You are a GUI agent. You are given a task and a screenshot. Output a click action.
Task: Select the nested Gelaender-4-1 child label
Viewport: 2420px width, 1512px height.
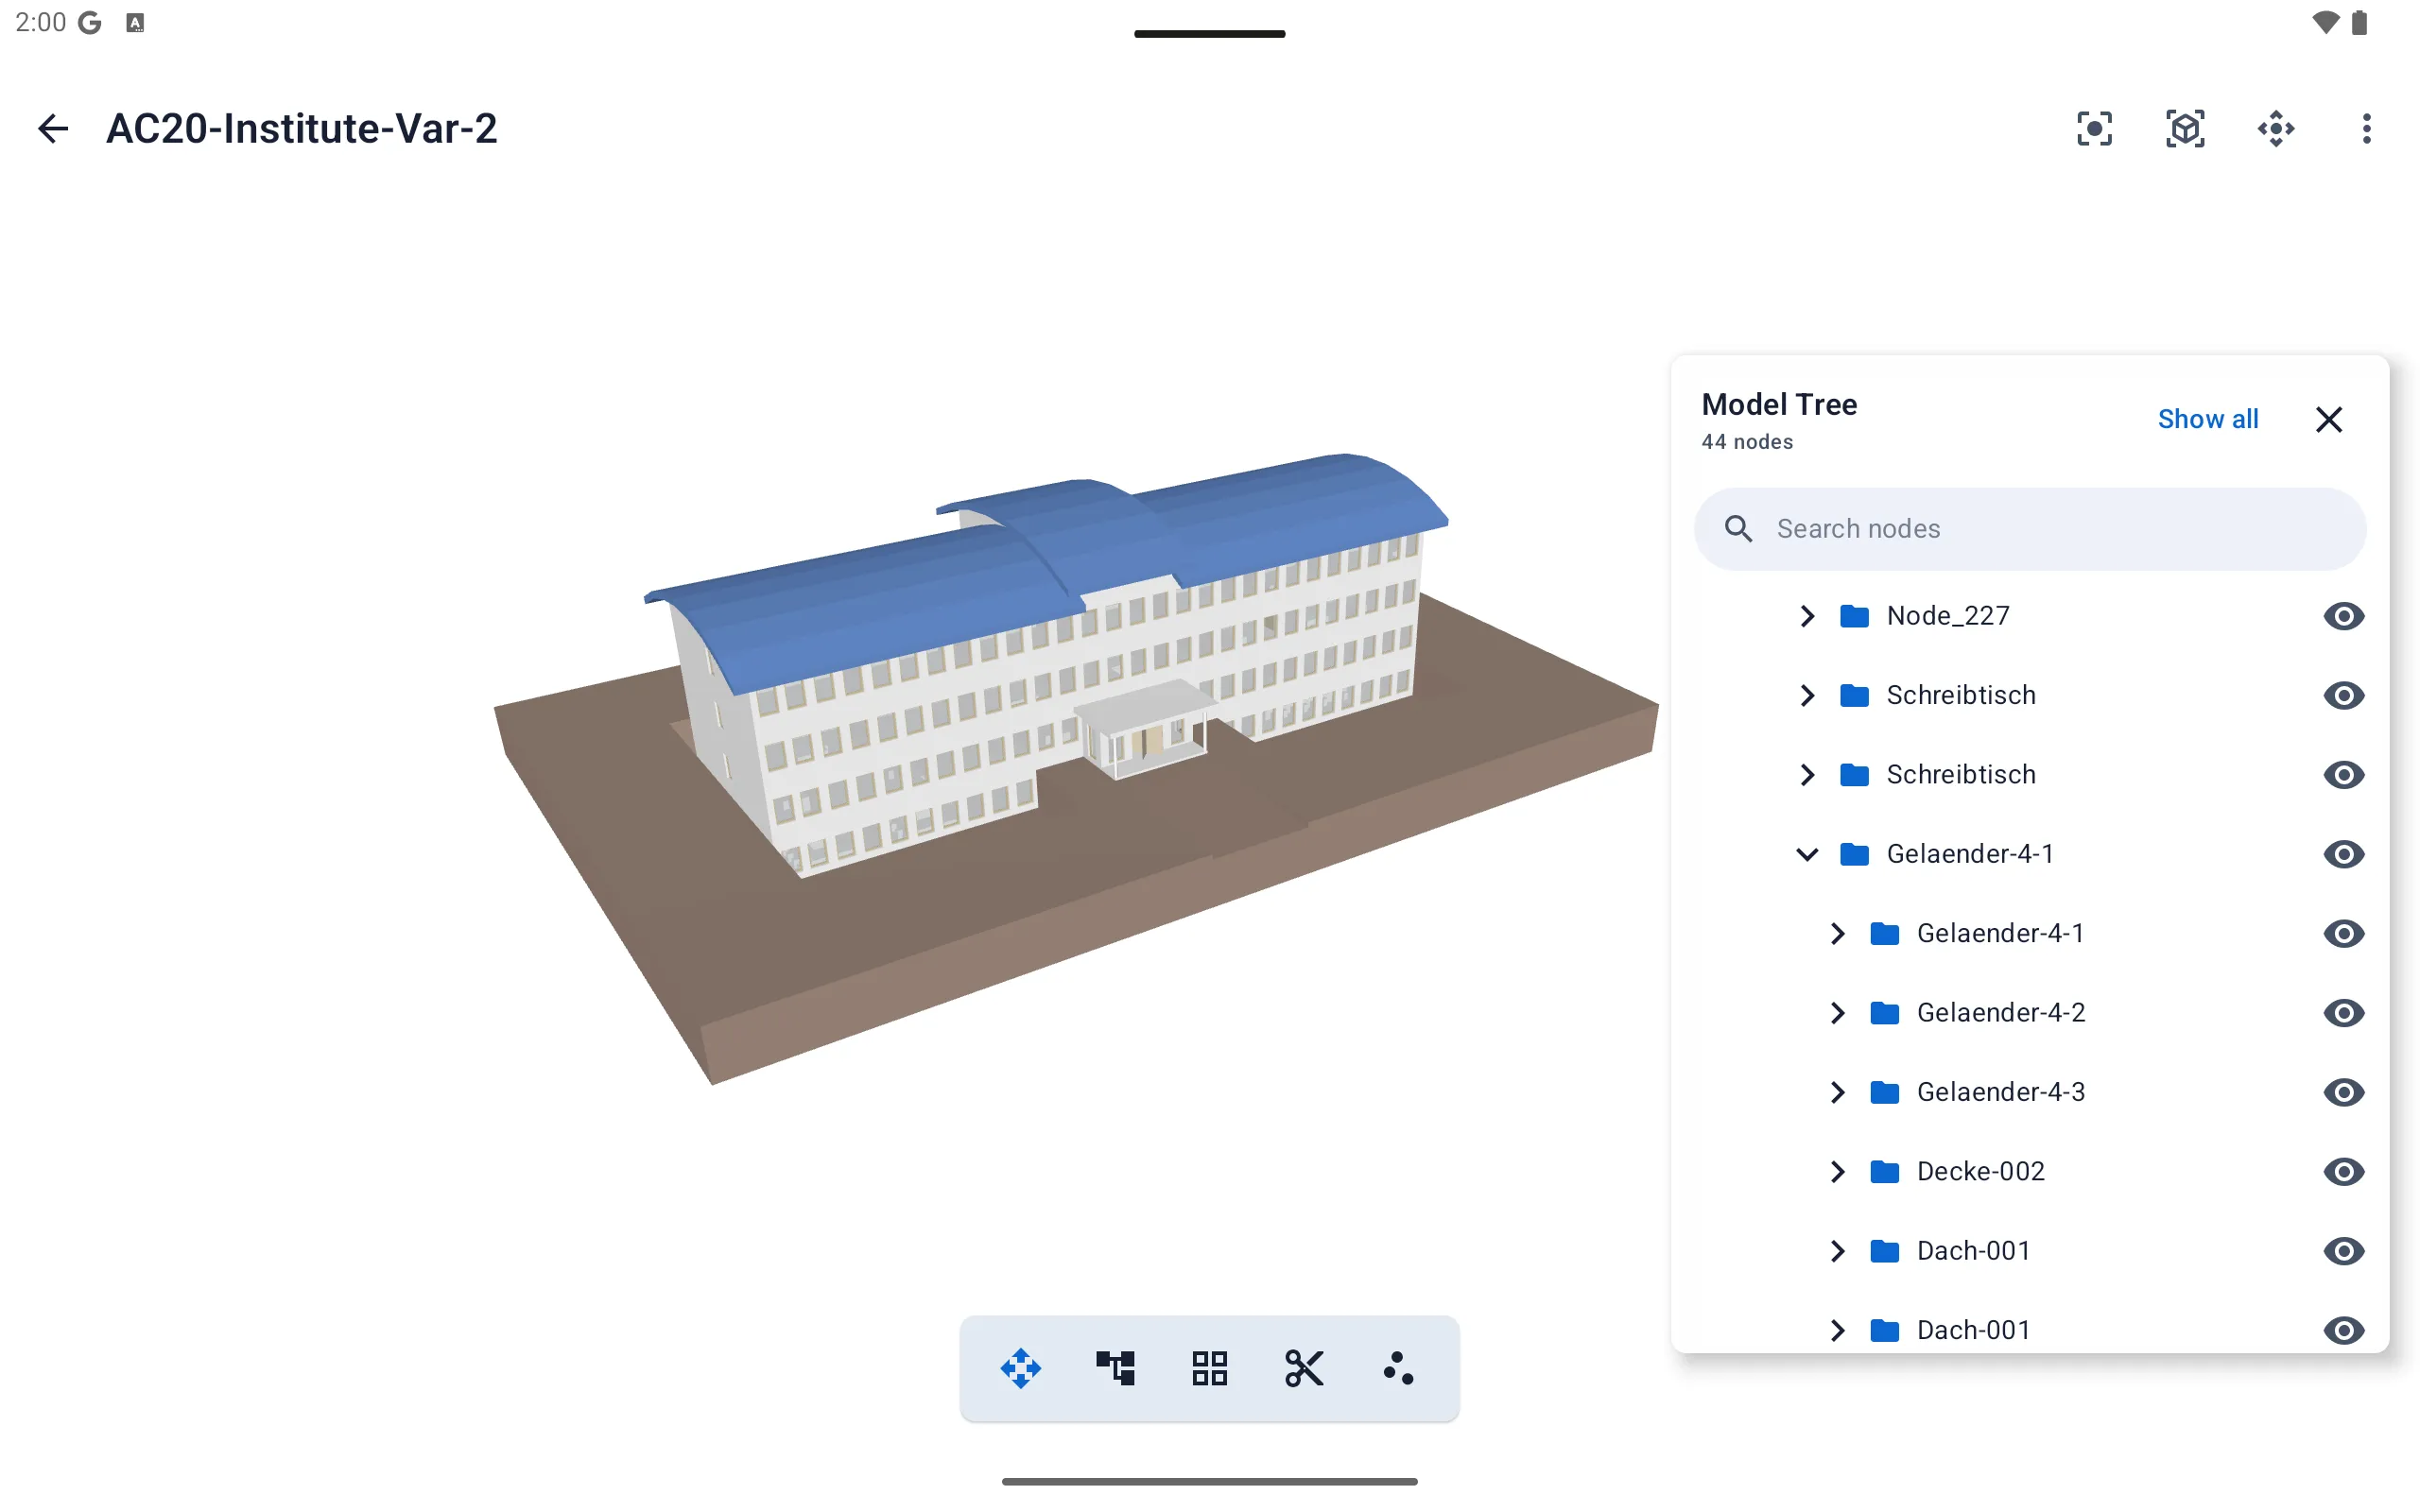[2000, 934]
